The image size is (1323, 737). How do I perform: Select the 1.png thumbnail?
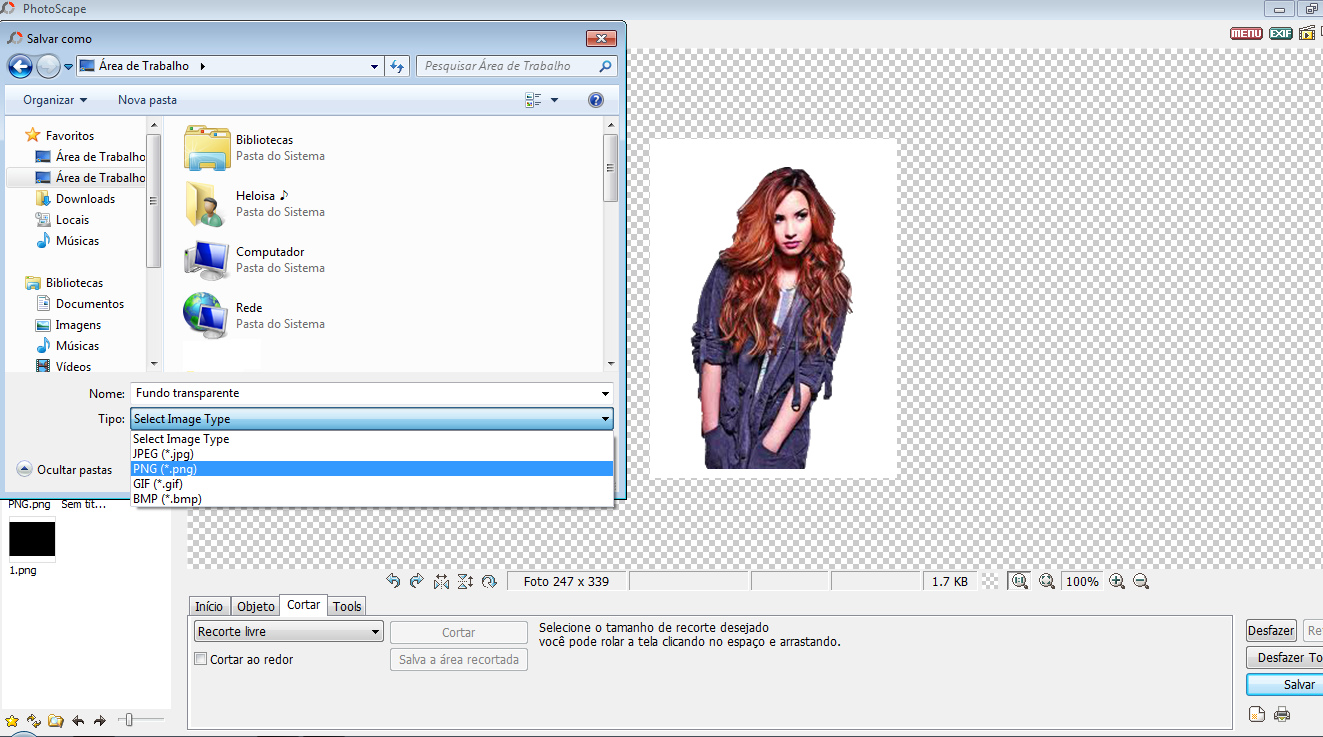[32, 539]
